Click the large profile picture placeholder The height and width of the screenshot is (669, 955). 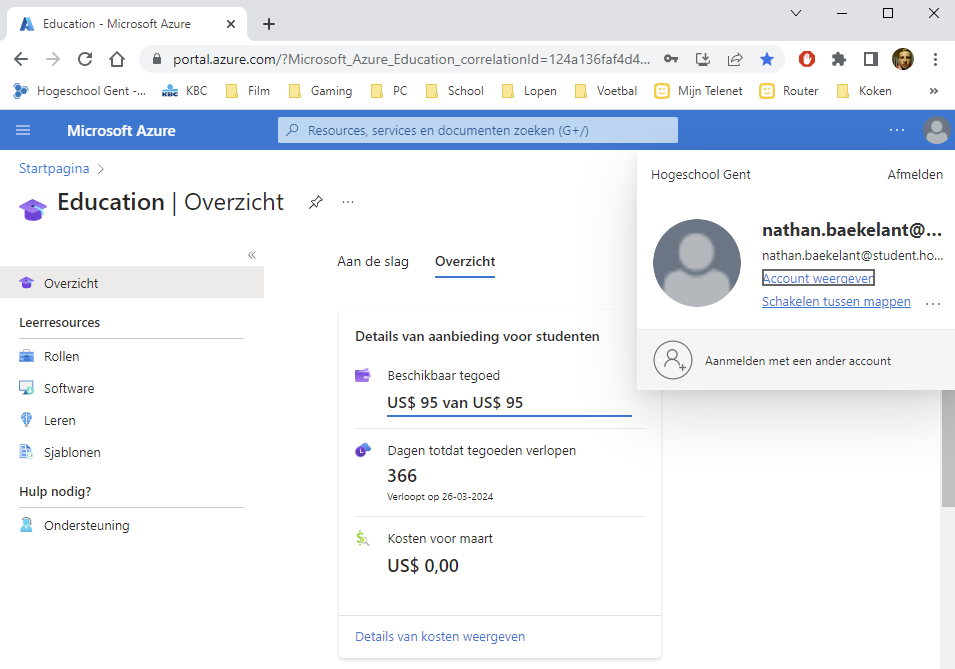(x=697, y=263)
